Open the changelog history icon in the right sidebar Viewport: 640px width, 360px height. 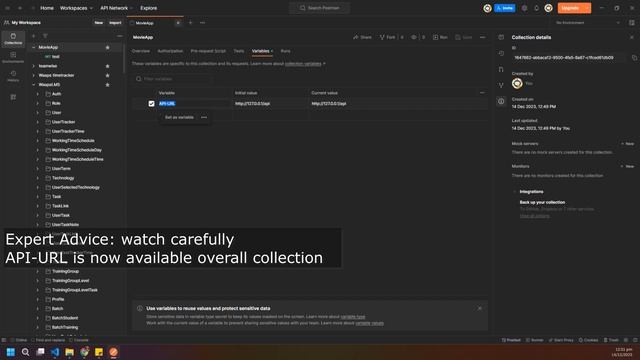click(x=501, y=53)
